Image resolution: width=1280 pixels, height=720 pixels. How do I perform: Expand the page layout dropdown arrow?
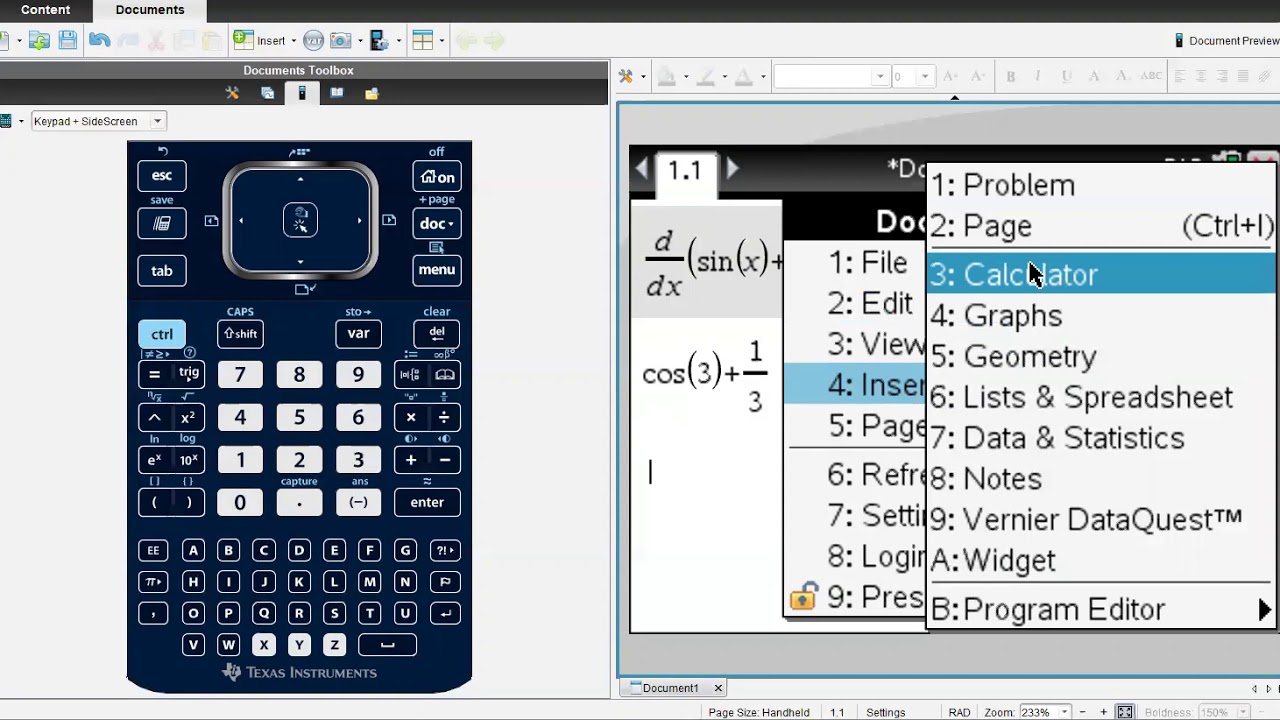tap(441, 41)
